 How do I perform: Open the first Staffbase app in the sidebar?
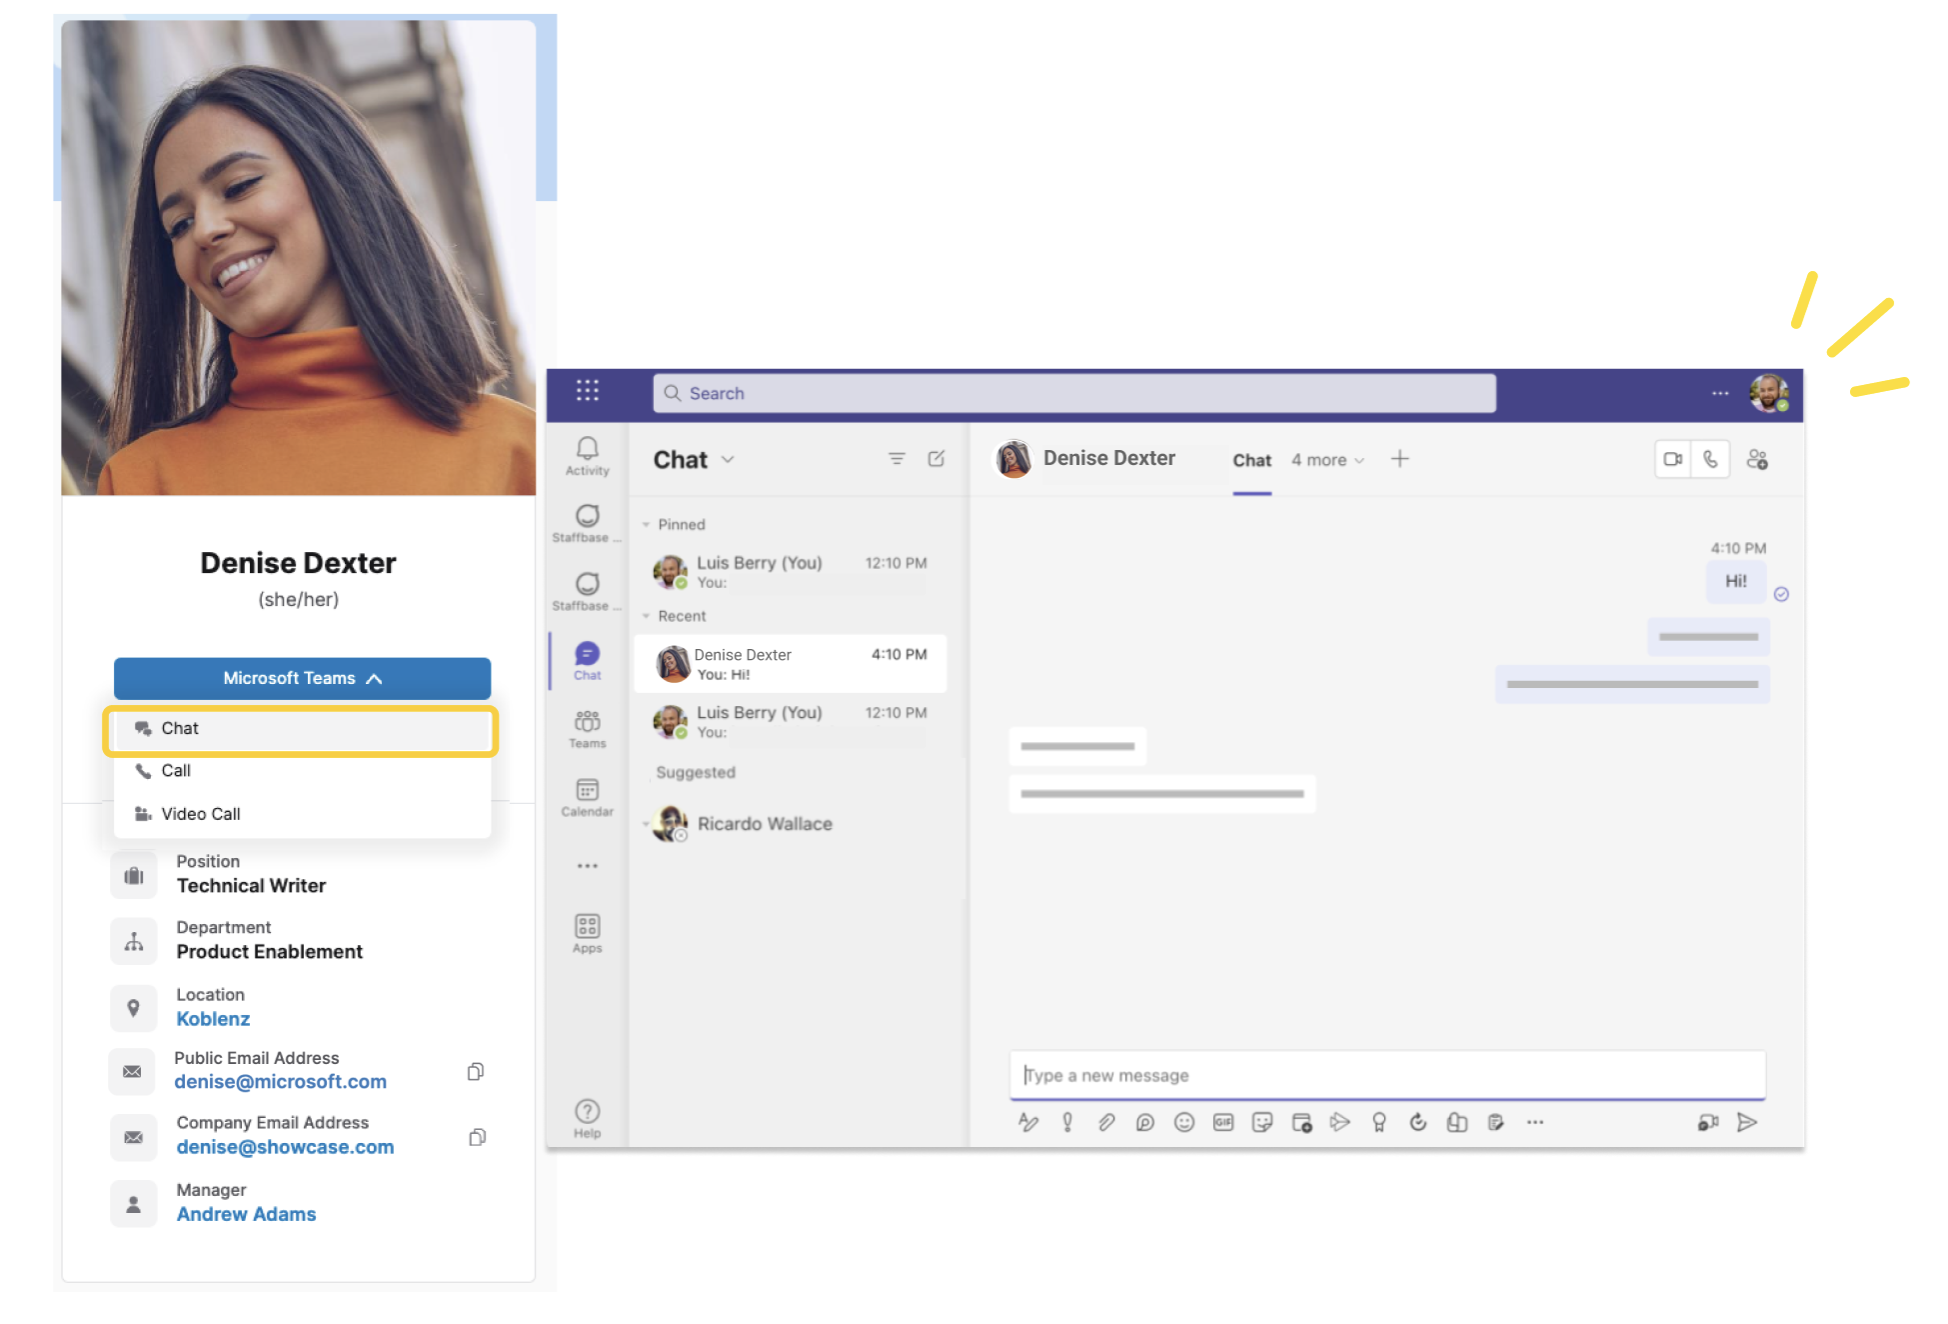click(x=587, y=523)
